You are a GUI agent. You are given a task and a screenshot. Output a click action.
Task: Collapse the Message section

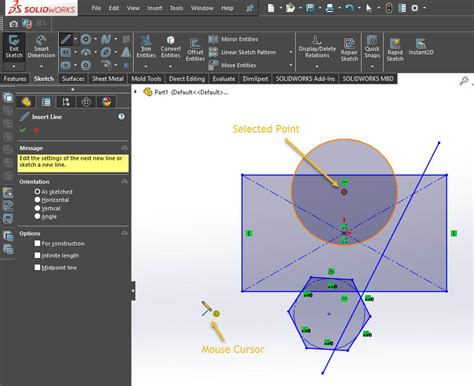124,148
